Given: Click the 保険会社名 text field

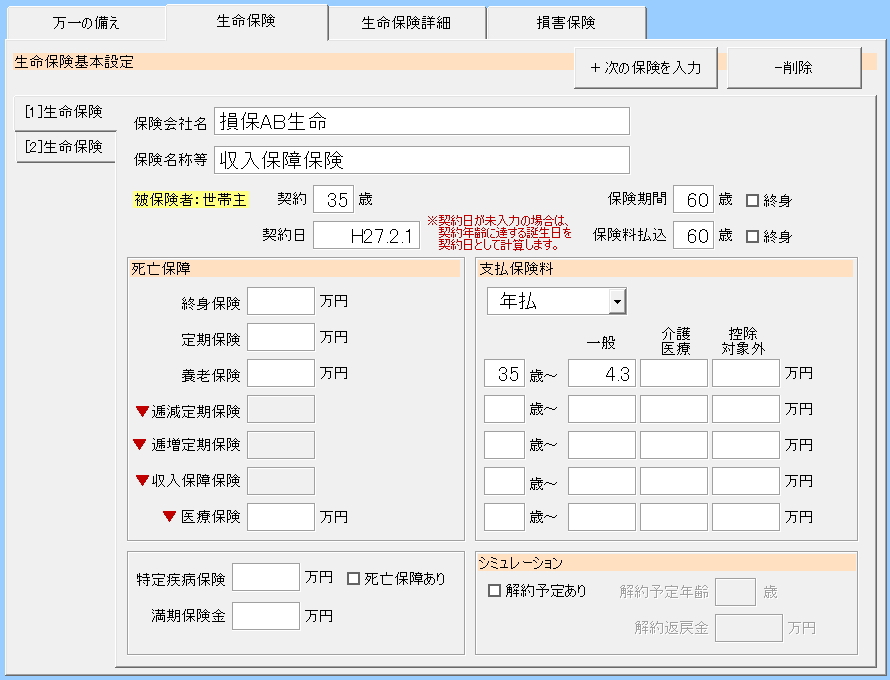Looking at the screenshot, I should (421, 122).
